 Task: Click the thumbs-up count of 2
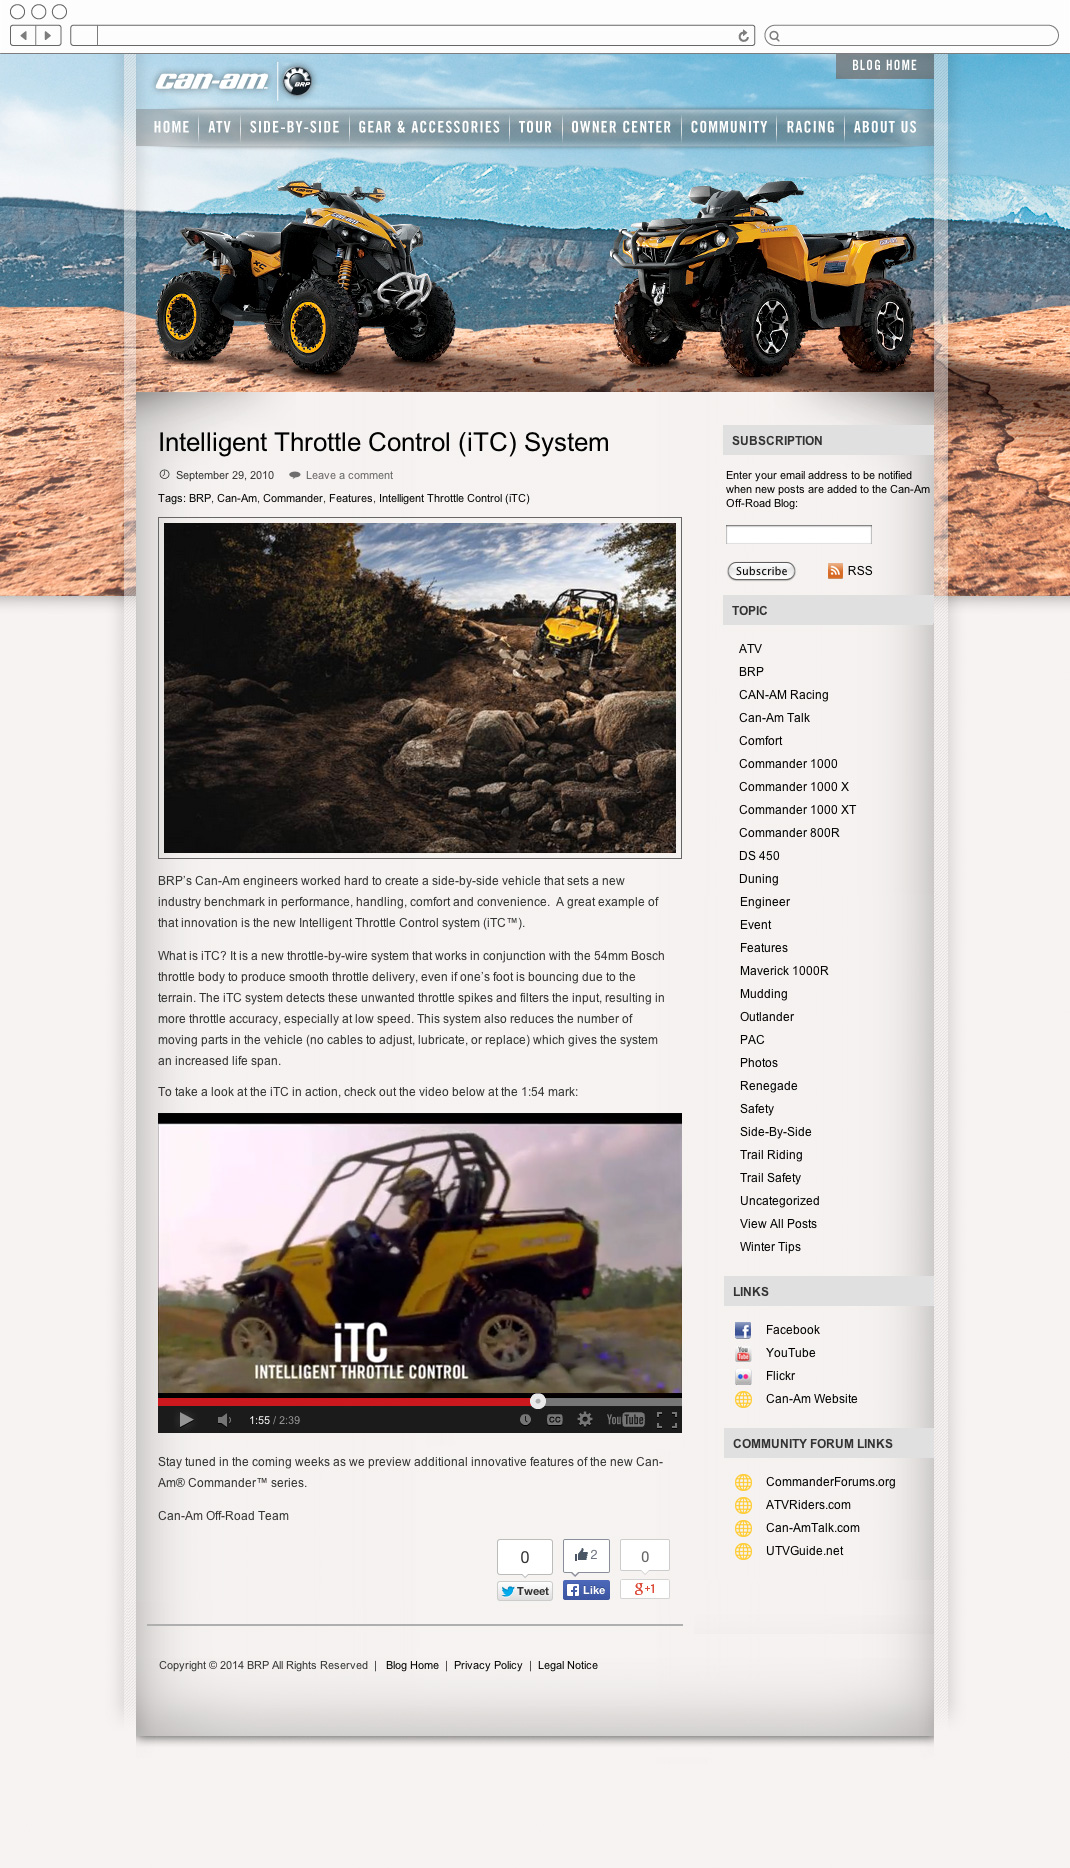point(586,1555)
